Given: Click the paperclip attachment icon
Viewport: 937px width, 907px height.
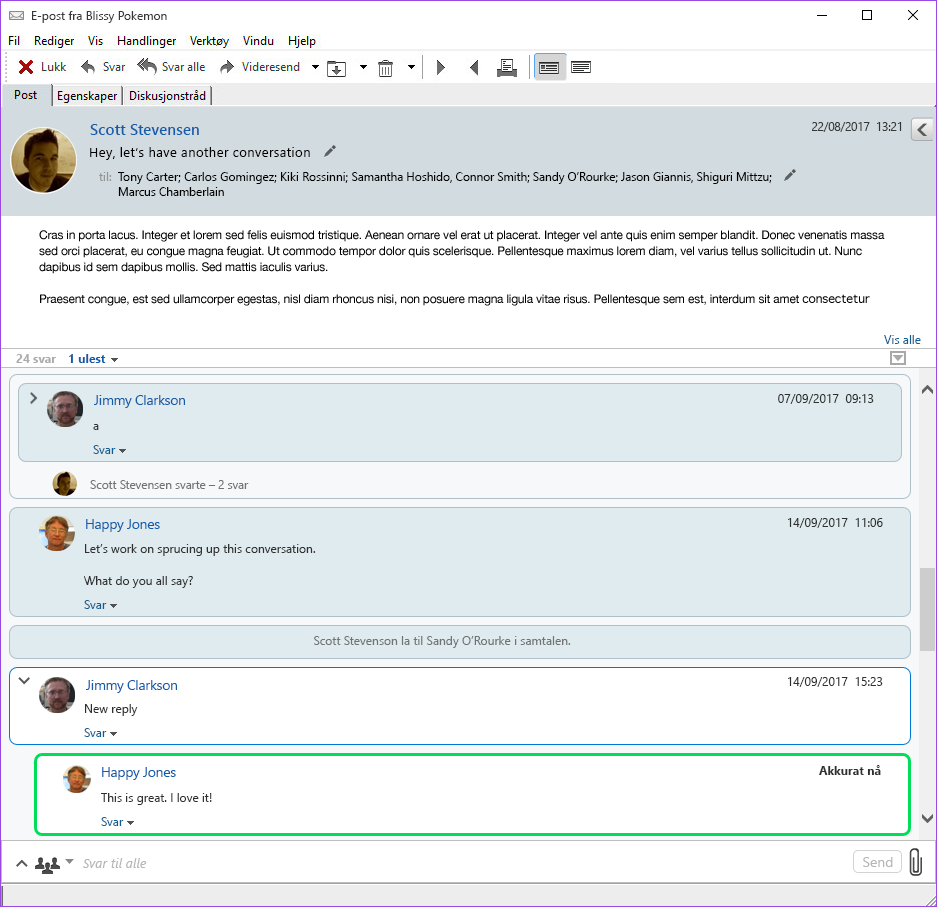Looking at the screenshot, I should [x=915, y=862].
